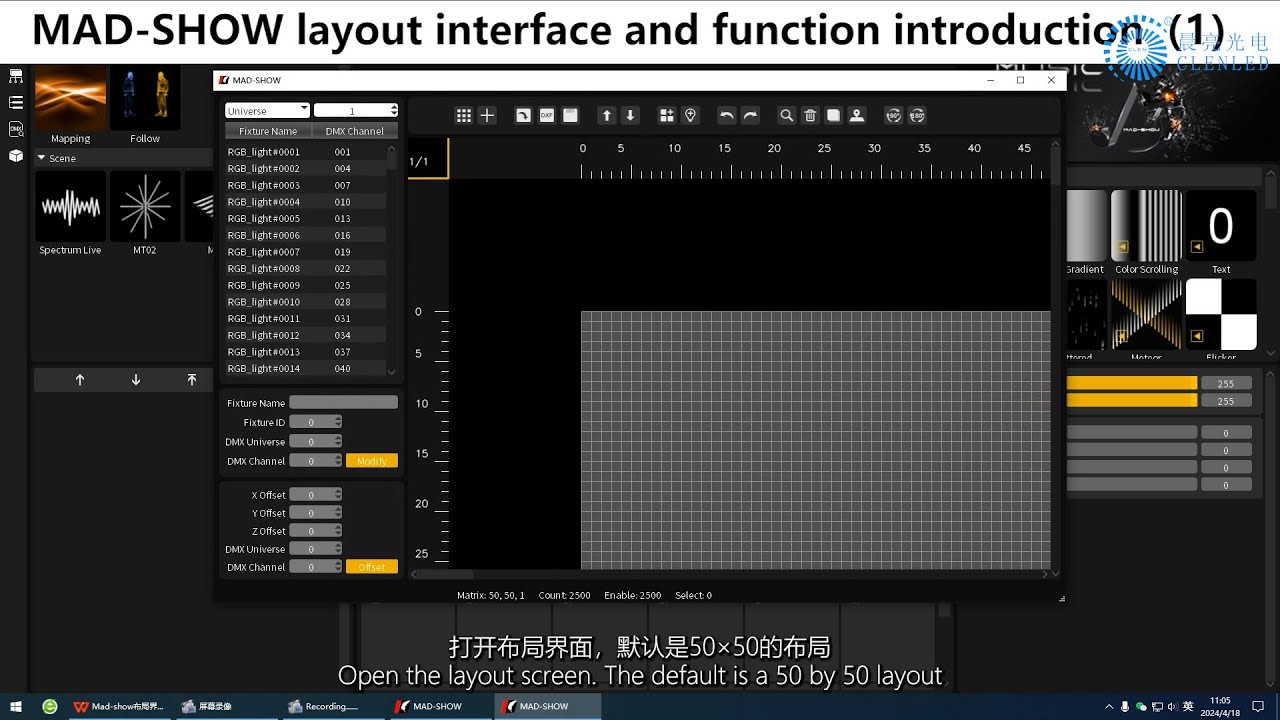The height and width of the screenshot is (720, 1280).
Task: Click the universe number stepper arrows
Action: coord(394,111)
